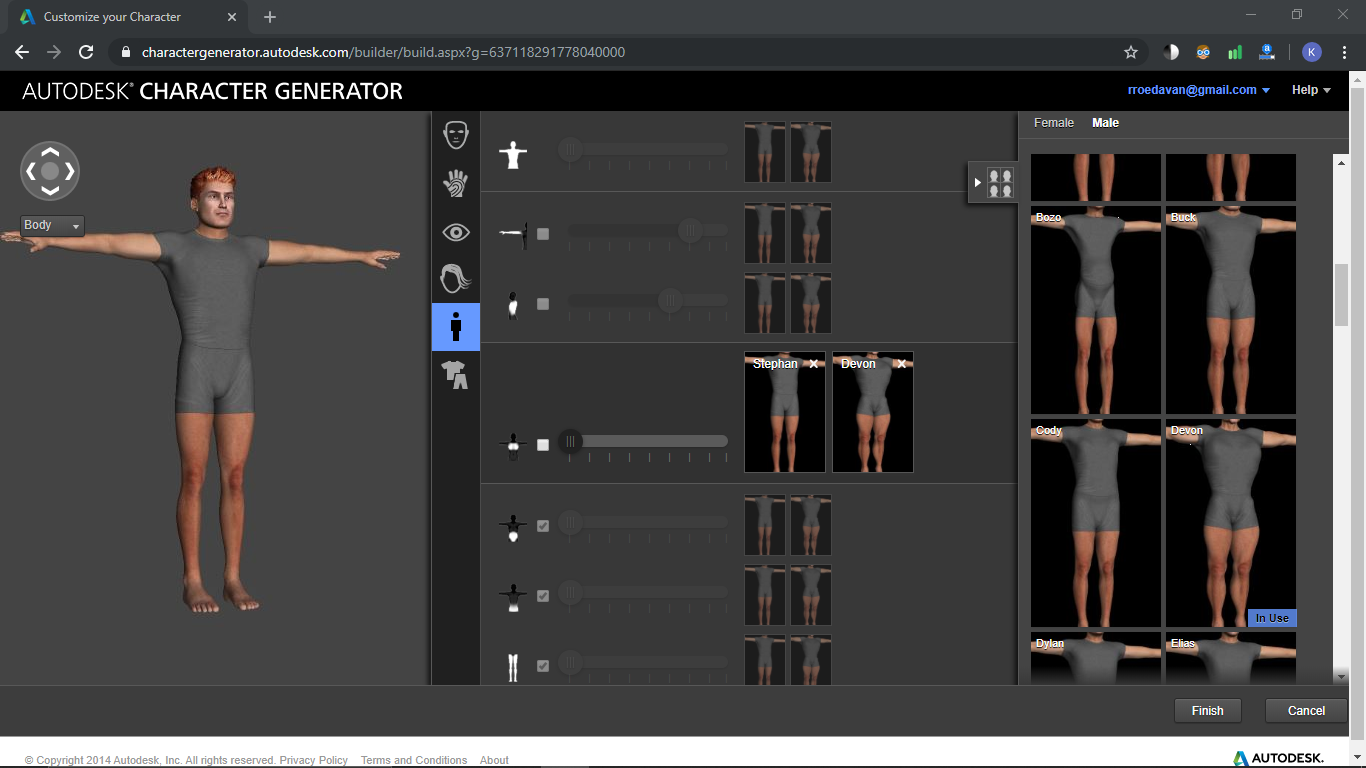Click the active chest region blend icon

(513, 444)
